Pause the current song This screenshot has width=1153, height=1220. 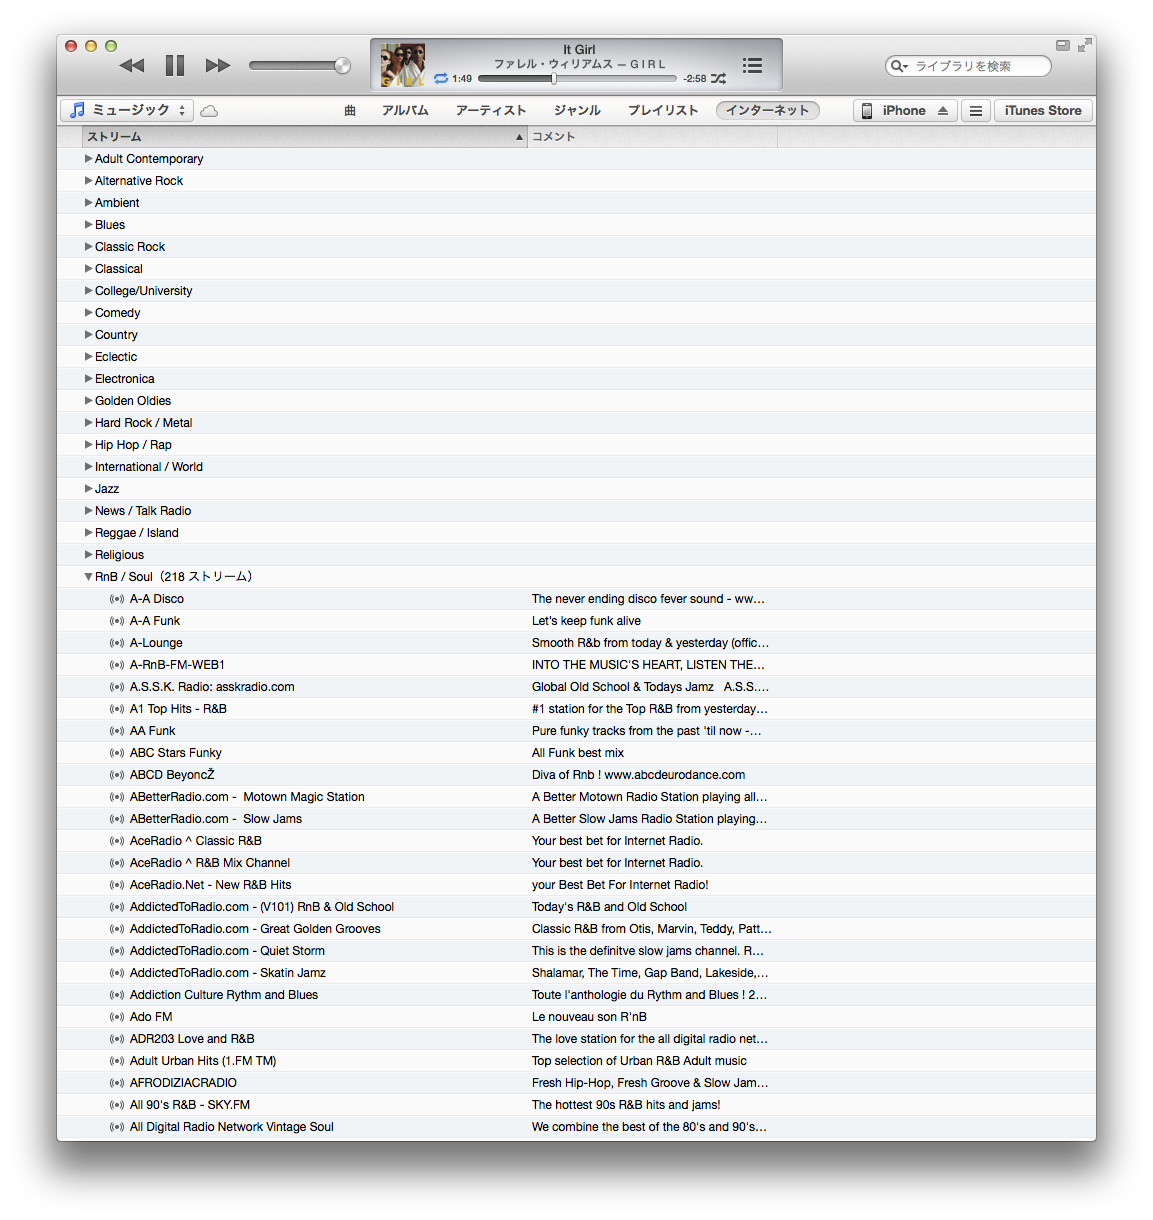click(x=175, y=66)
